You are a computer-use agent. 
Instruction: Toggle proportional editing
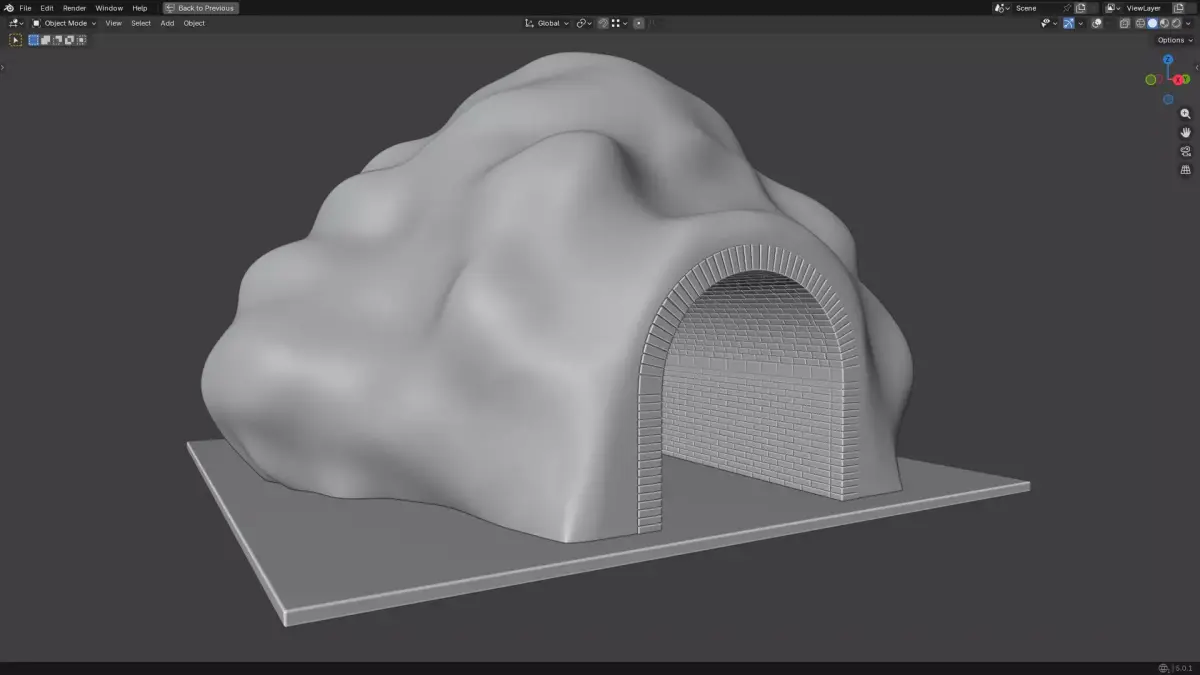pos(639,23)
